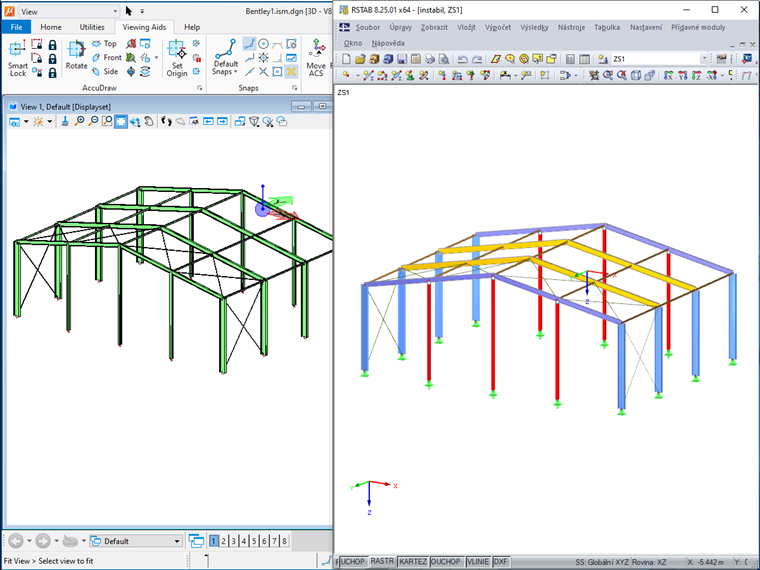Toggle view 2 button

[x=223, y=541]
